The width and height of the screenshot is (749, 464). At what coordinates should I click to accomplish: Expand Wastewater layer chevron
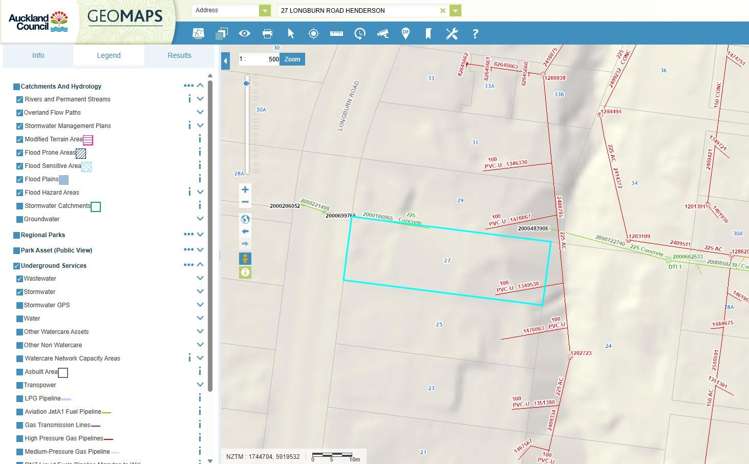point(200,278)
